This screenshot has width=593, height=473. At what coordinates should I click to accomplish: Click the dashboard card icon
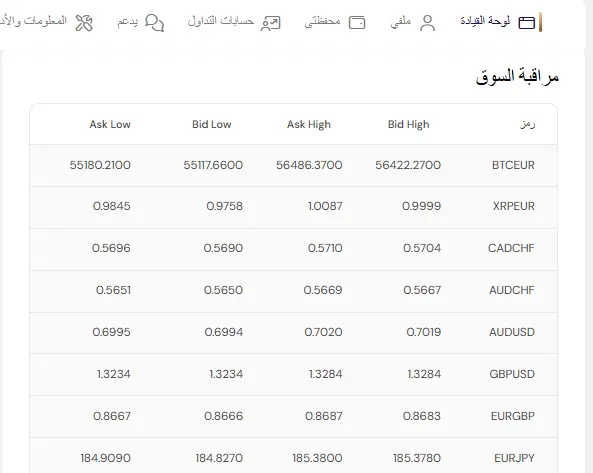526,23
